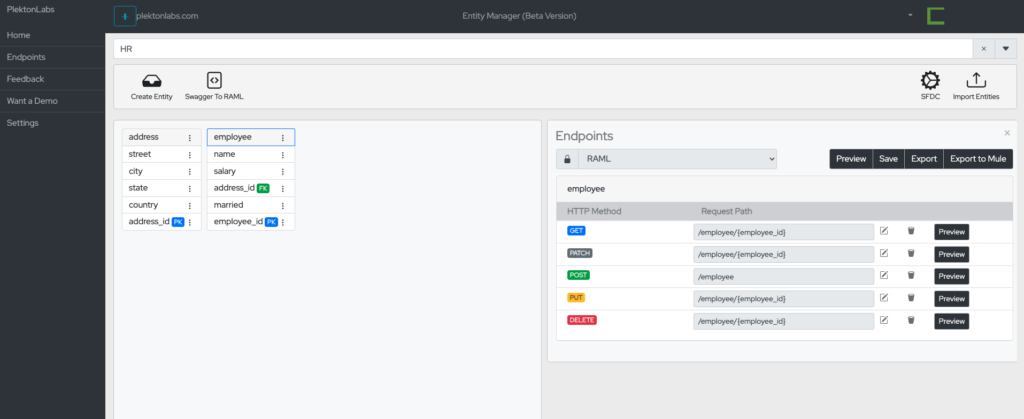Preview the PATCH endpoint

(951, 254)
